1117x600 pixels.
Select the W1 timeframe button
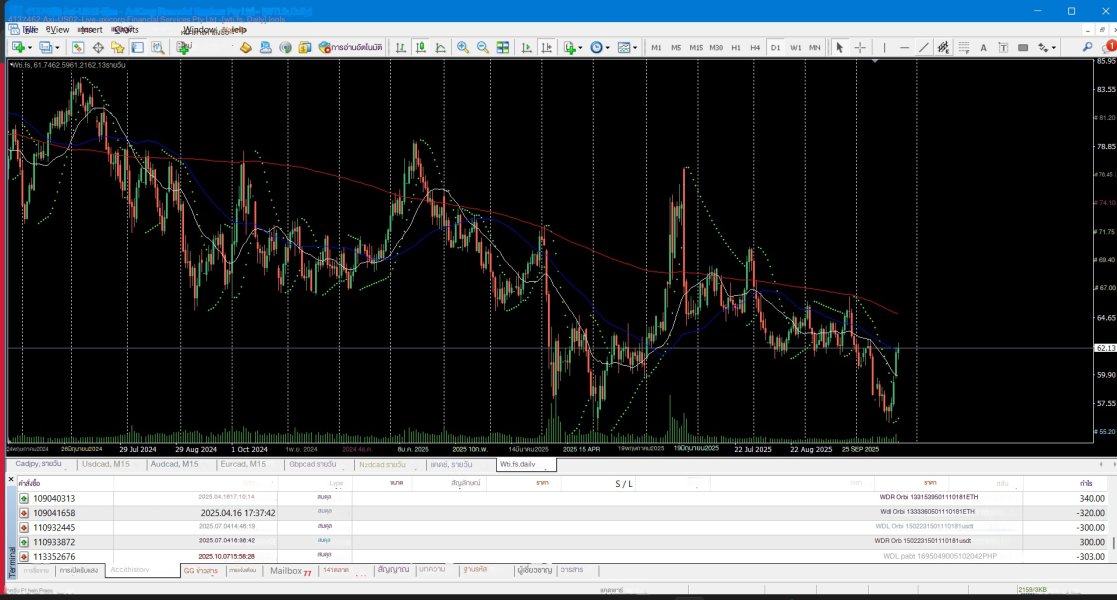point(795,47)
